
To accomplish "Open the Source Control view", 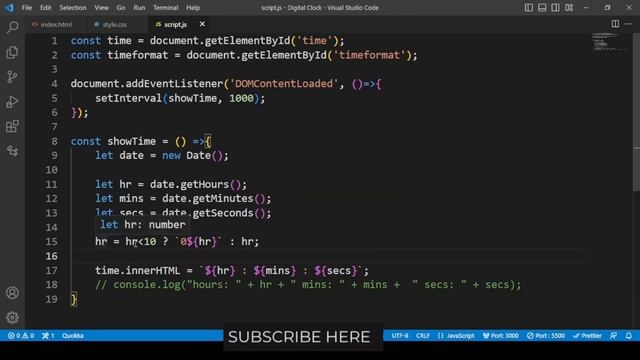I will (12, 77).
